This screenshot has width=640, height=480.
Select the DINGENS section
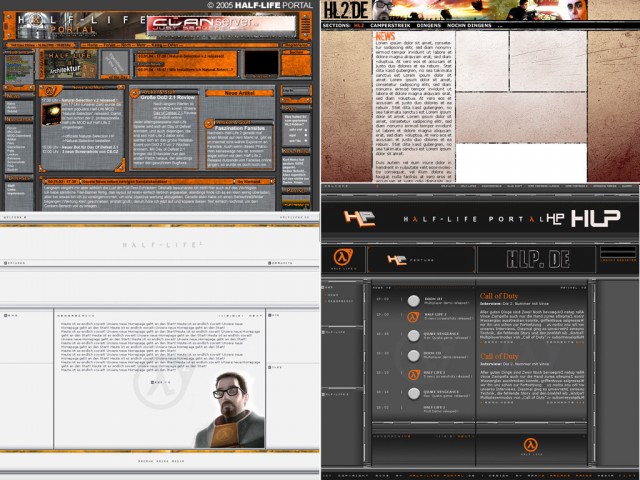pyautogui.click(x=429, y=25)
